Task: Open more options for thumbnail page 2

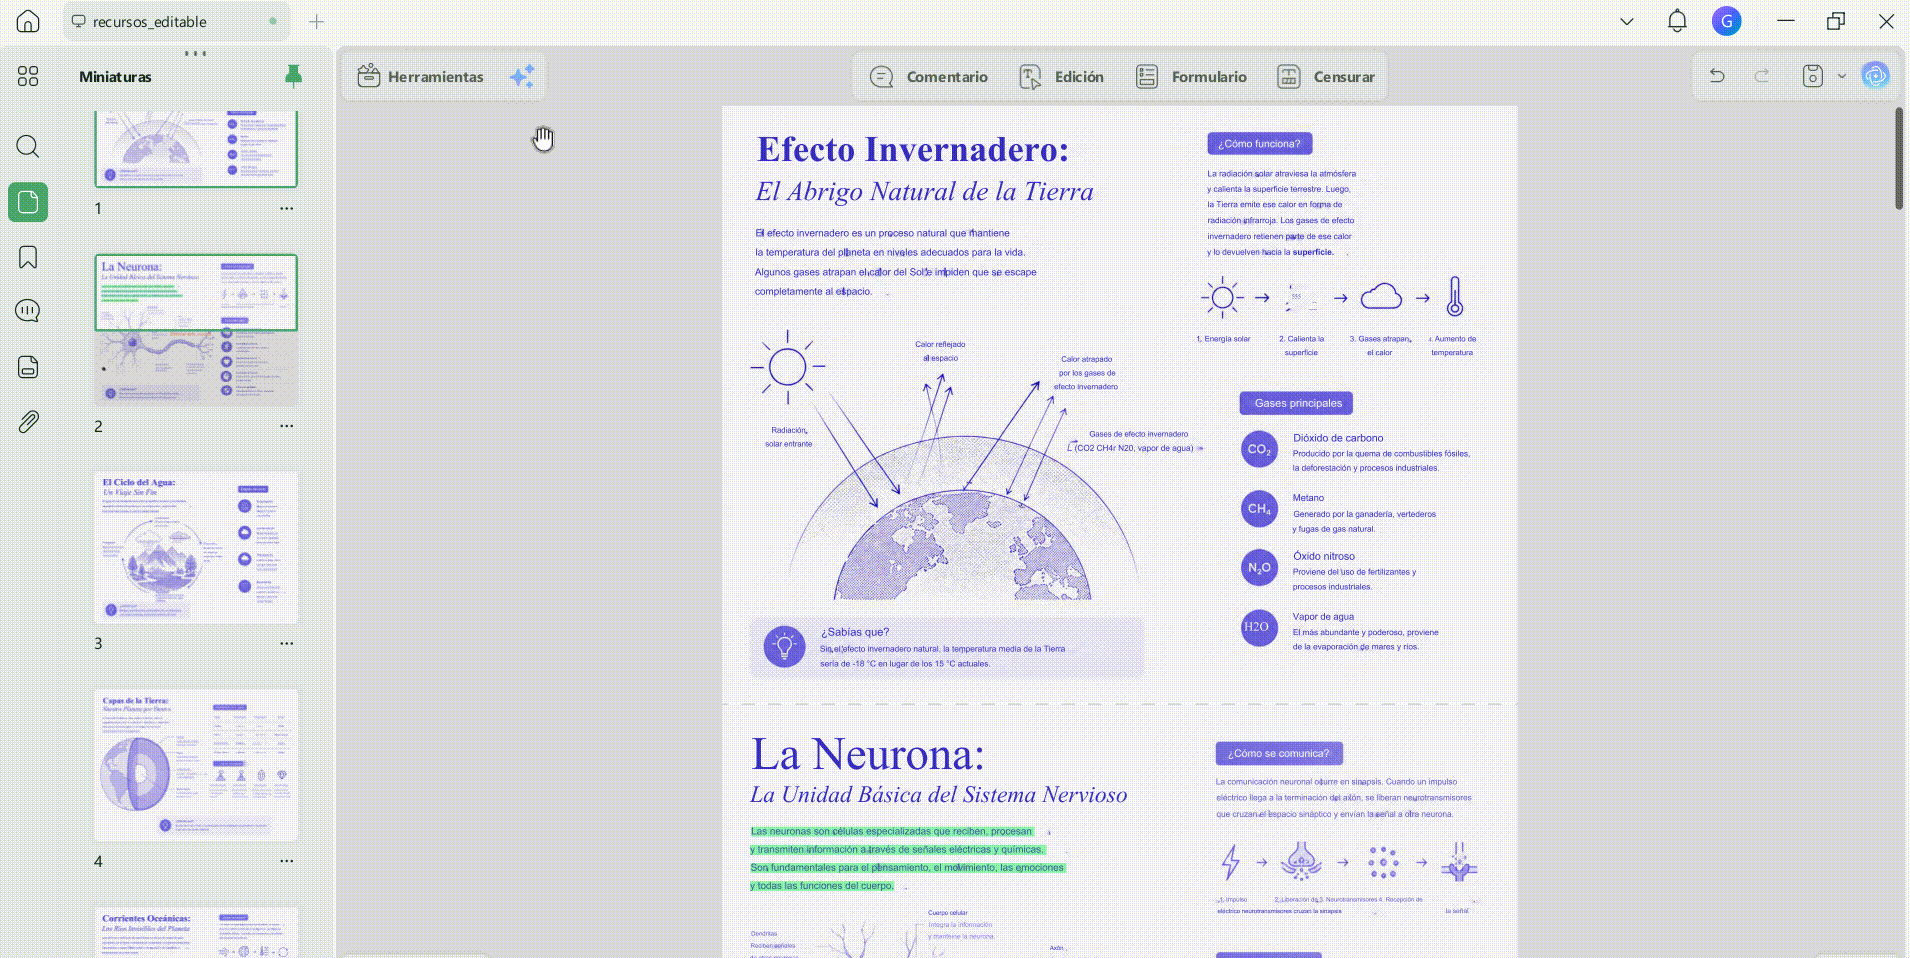Action: (287, 426)
